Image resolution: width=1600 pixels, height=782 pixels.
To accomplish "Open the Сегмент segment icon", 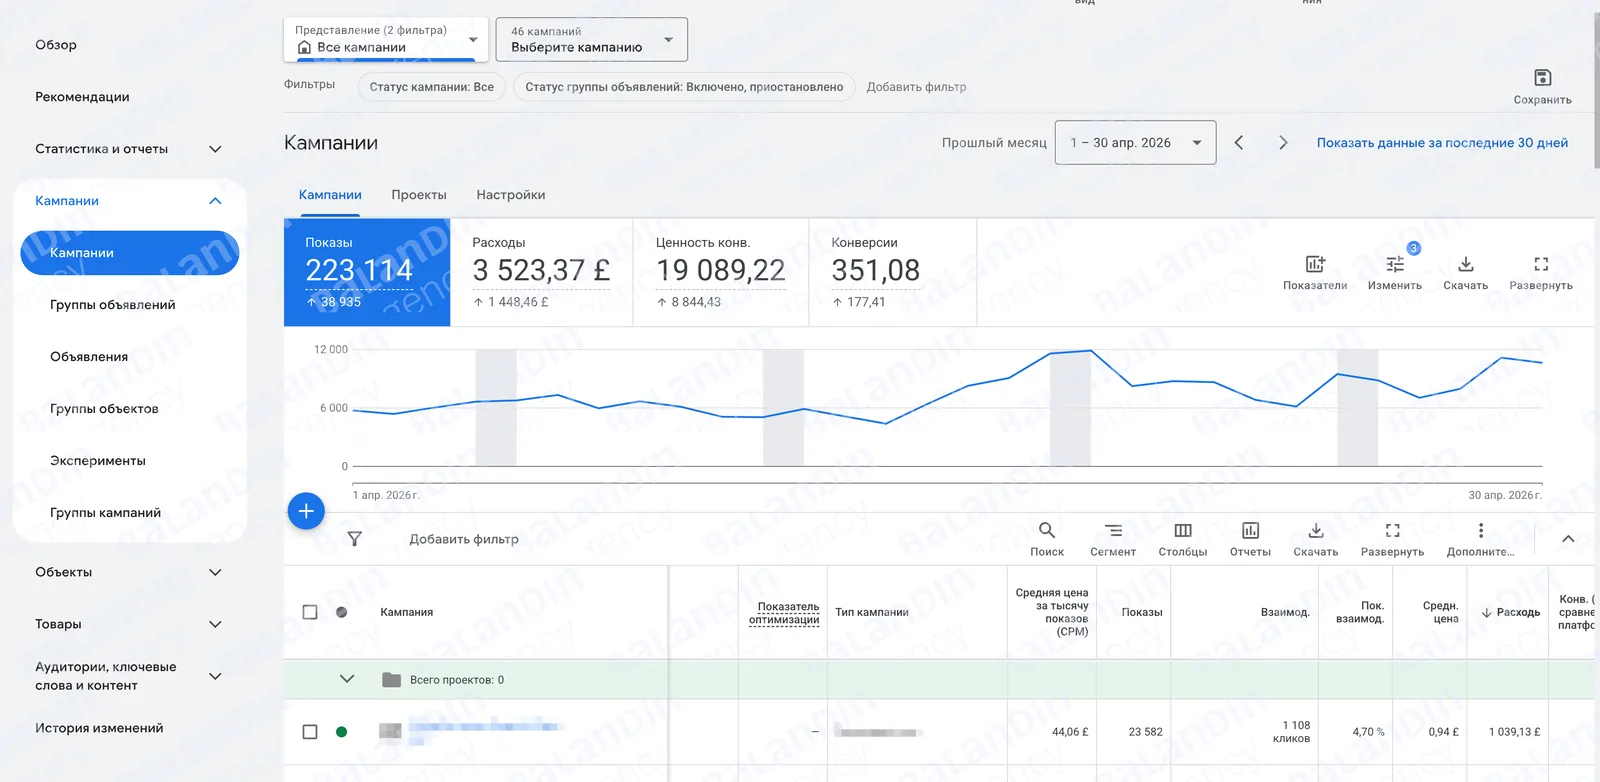I will [1113, 530].
